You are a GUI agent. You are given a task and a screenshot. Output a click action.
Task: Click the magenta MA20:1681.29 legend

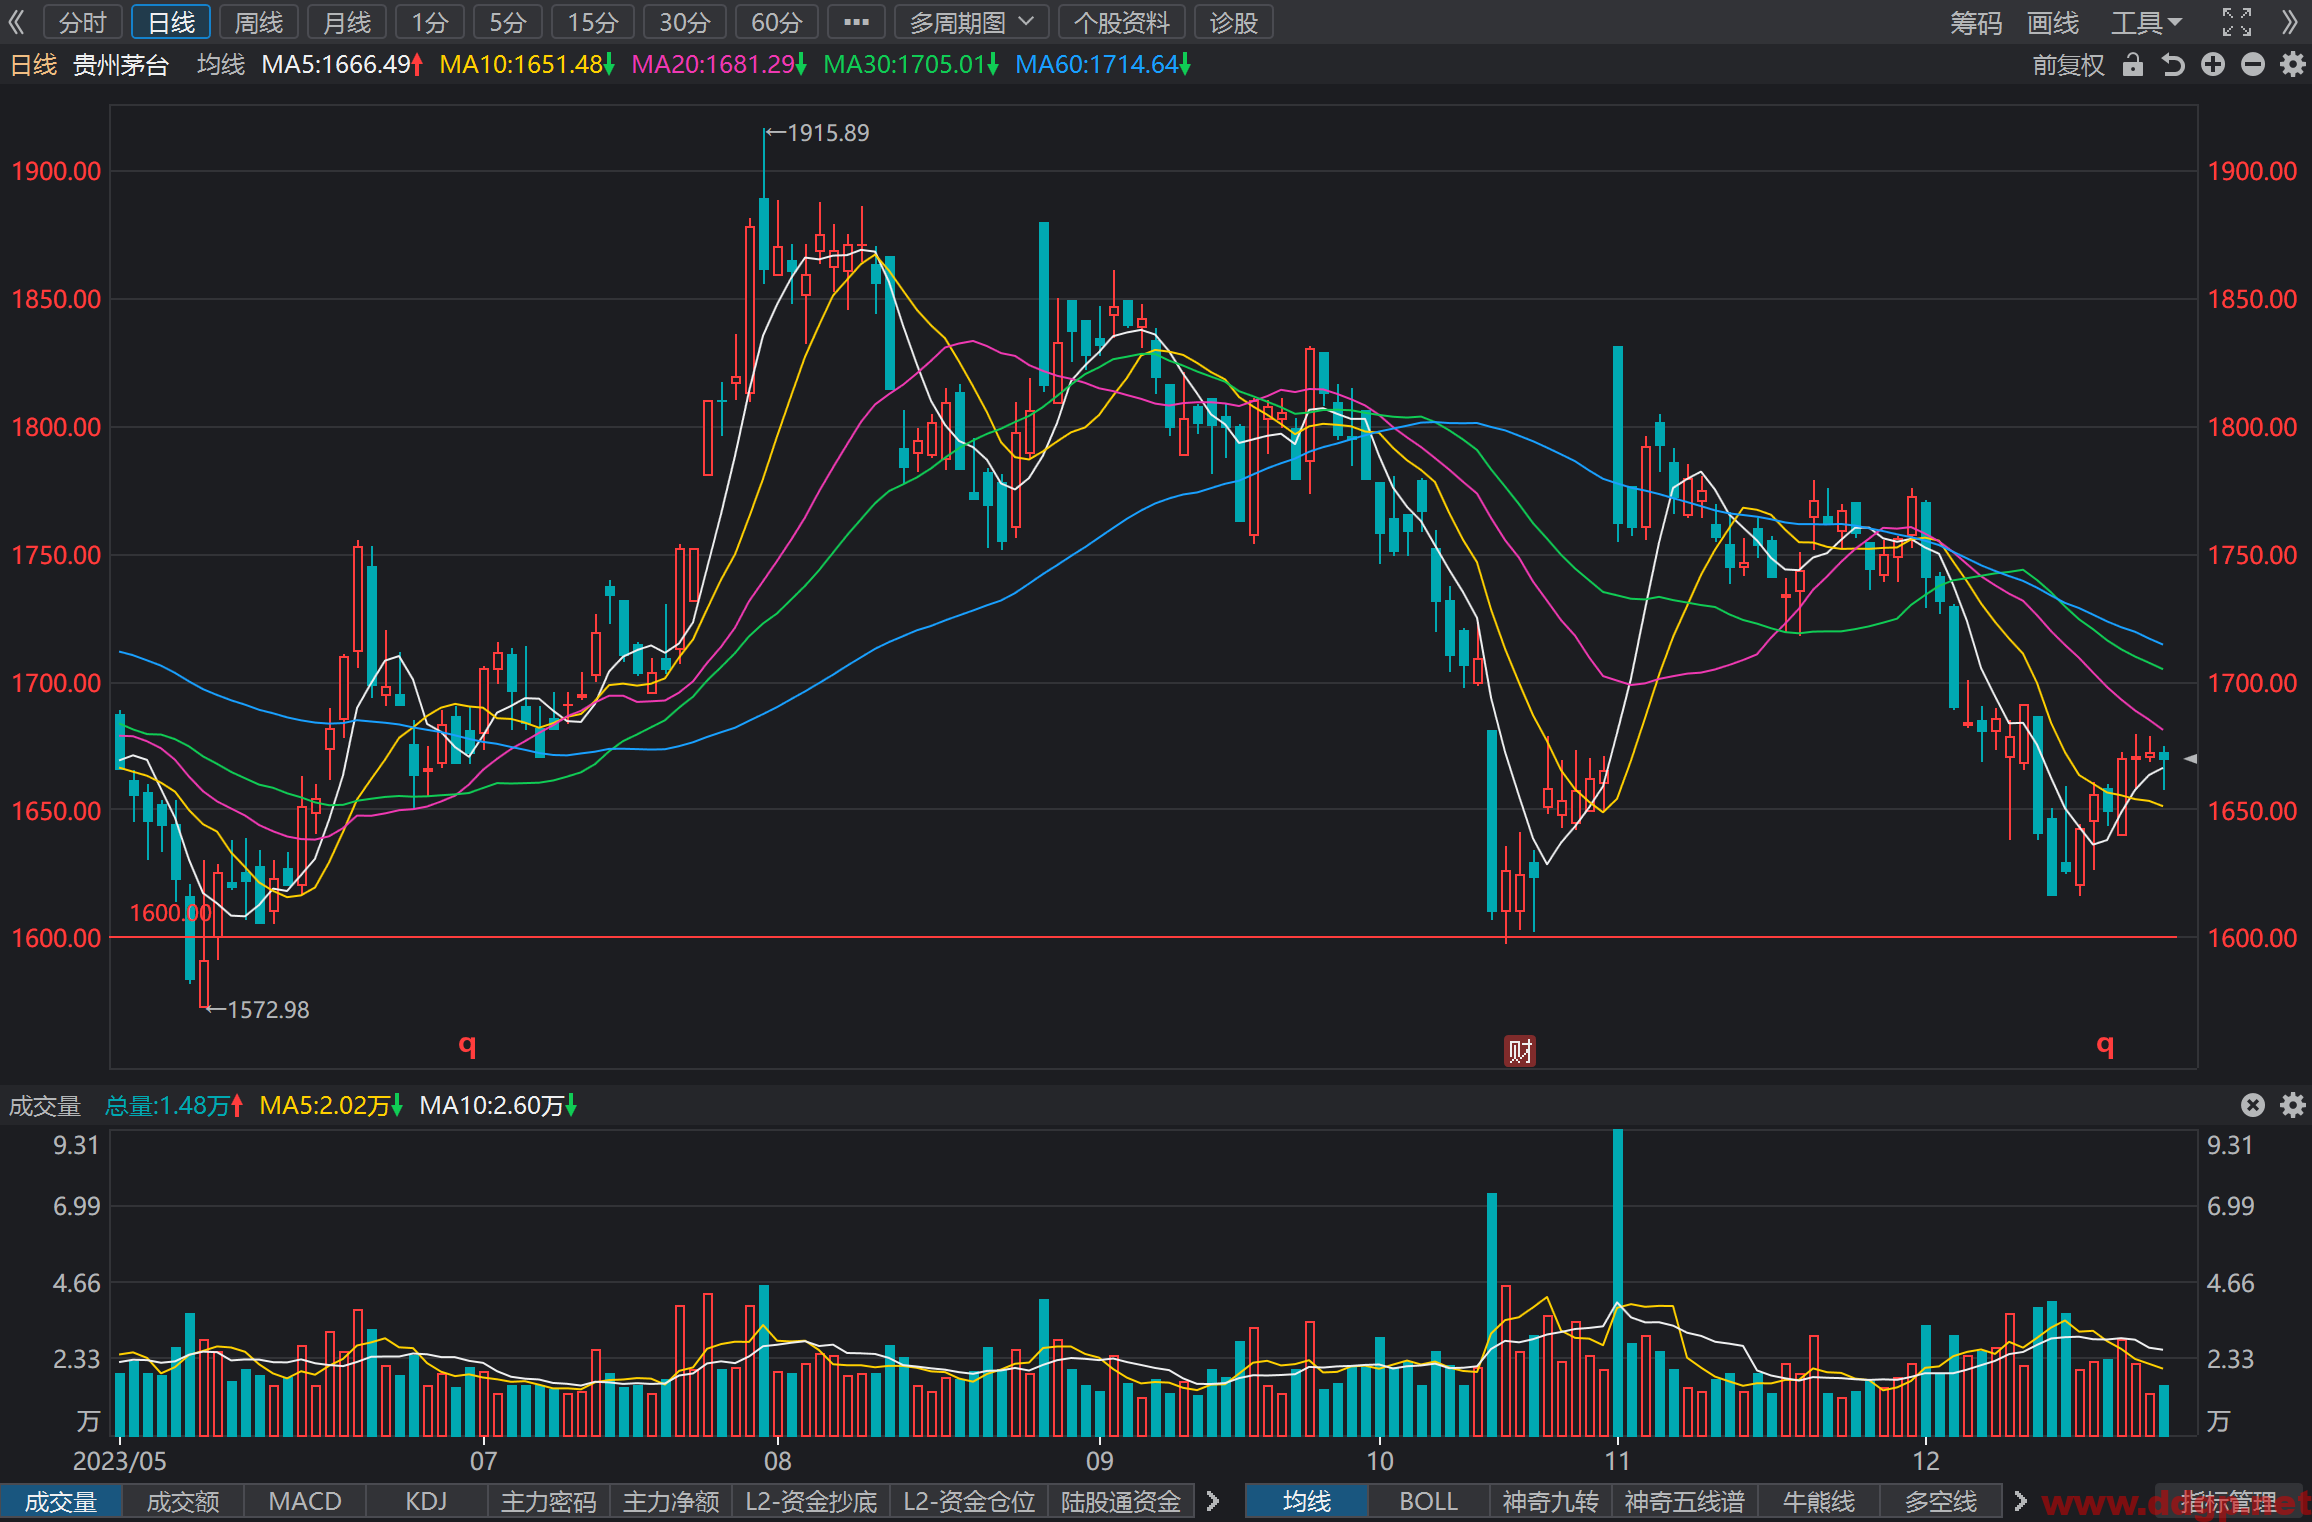(x=719, y=65)
